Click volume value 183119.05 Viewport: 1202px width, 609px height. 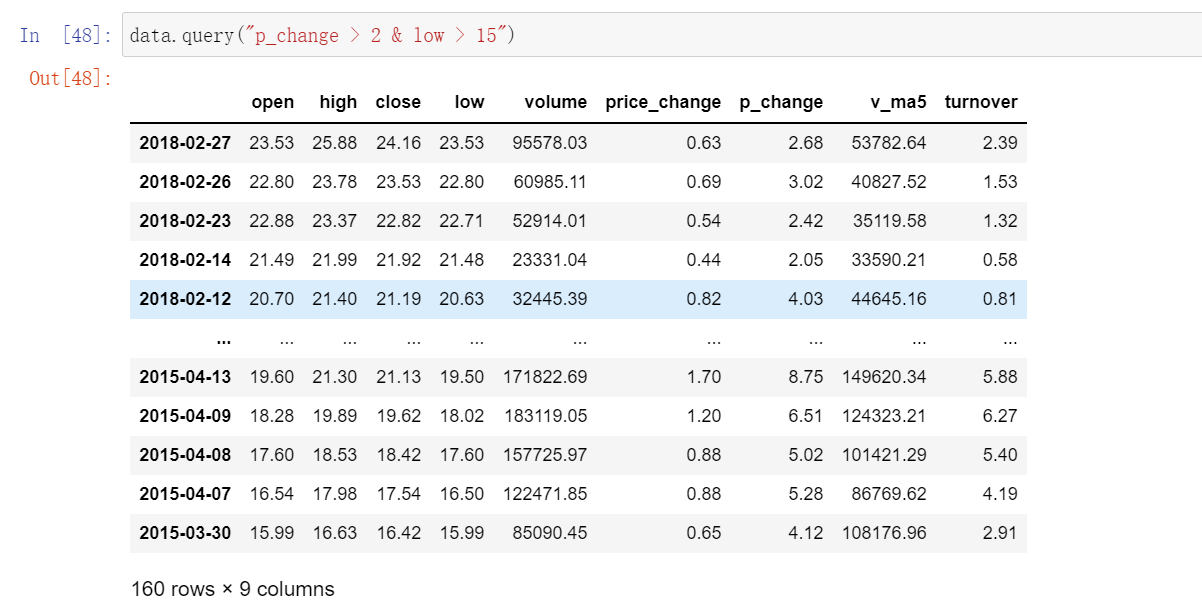545,416
